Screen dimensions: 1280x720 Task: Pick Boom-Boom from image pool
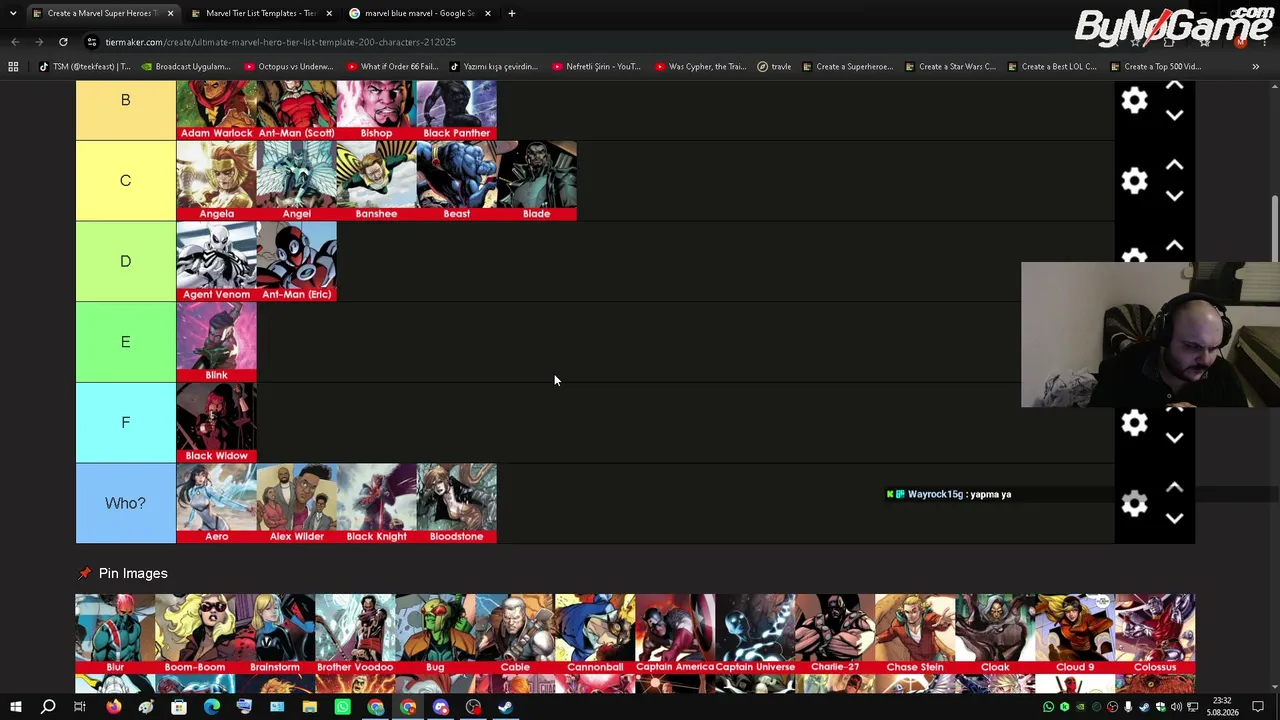(x=195, y=634)
